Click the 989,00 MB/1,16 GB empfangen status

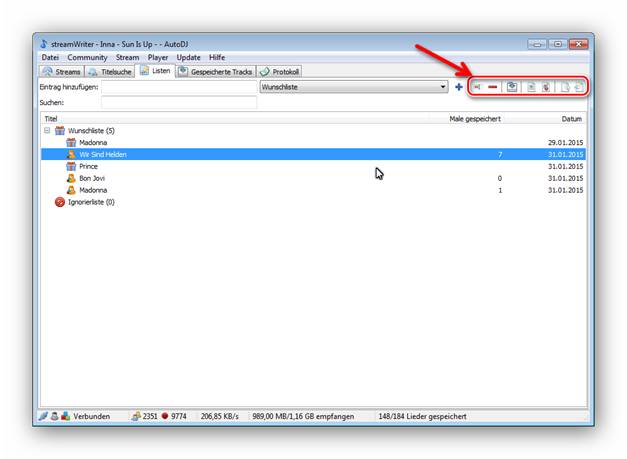tap(303, 416)
